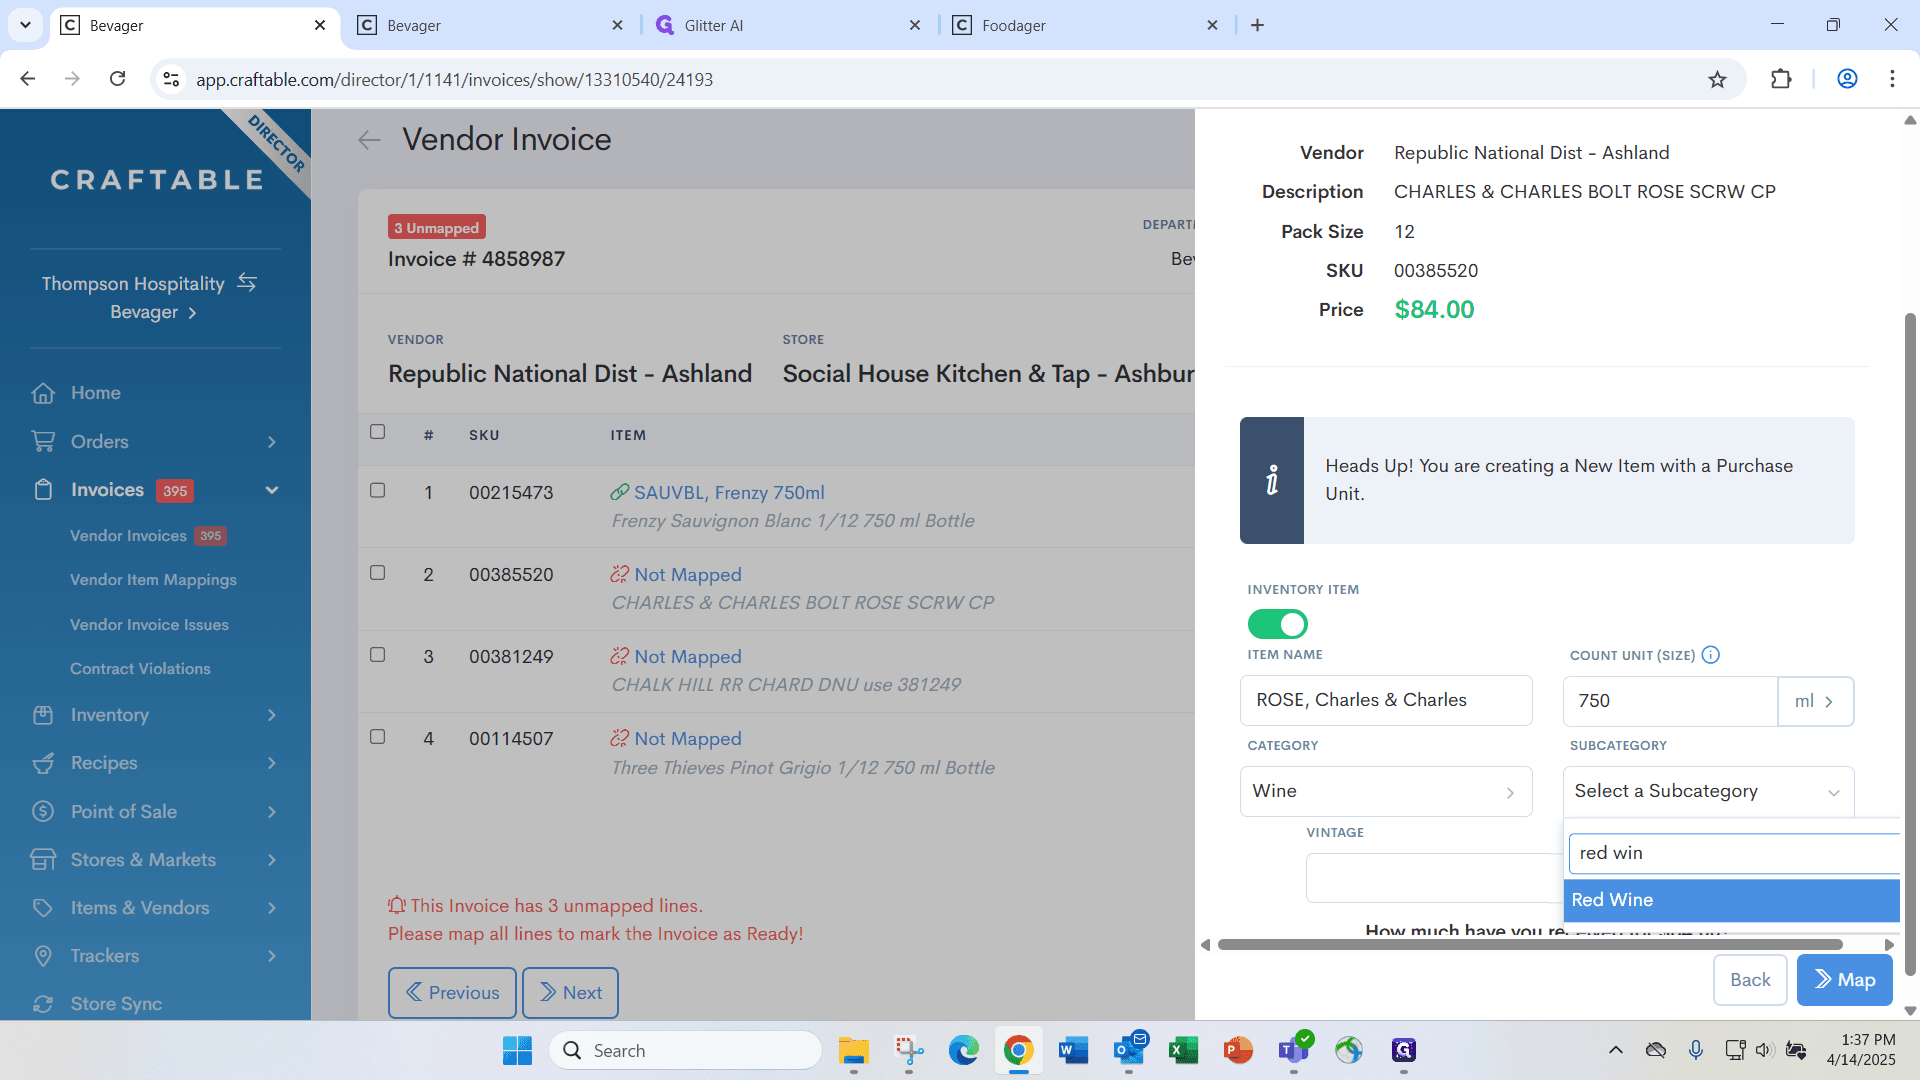The image size is (1920, 1080).
Task: Expand the Stores & Markets section
Action: (272, 860)
